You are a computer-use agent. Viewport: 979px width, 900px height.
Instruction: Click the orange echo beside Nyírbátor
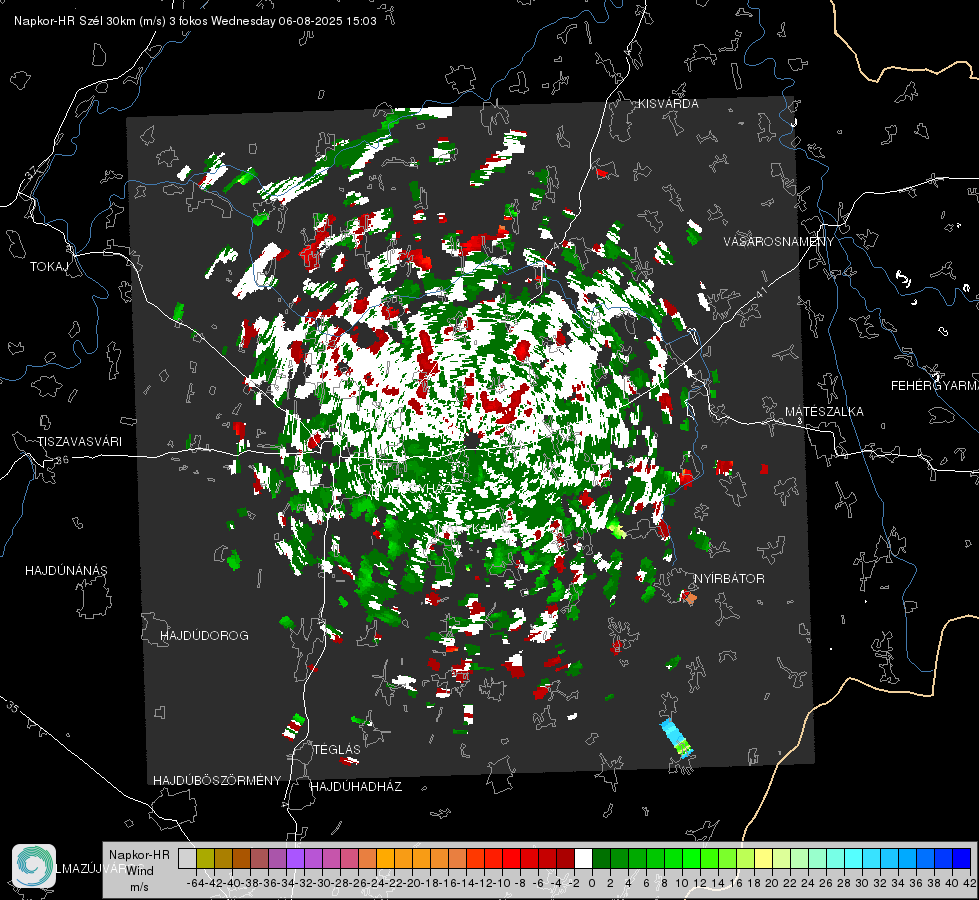click(x=689, y=598)
